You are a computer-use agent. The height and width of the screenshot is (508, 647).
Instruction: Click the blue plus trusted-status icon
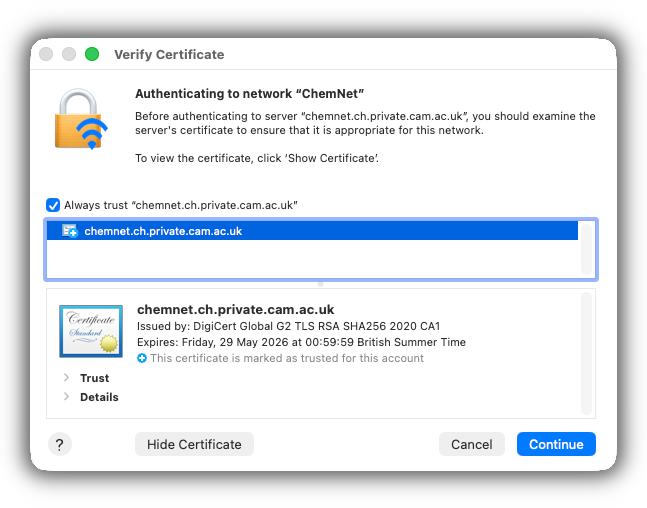[142, 358]
